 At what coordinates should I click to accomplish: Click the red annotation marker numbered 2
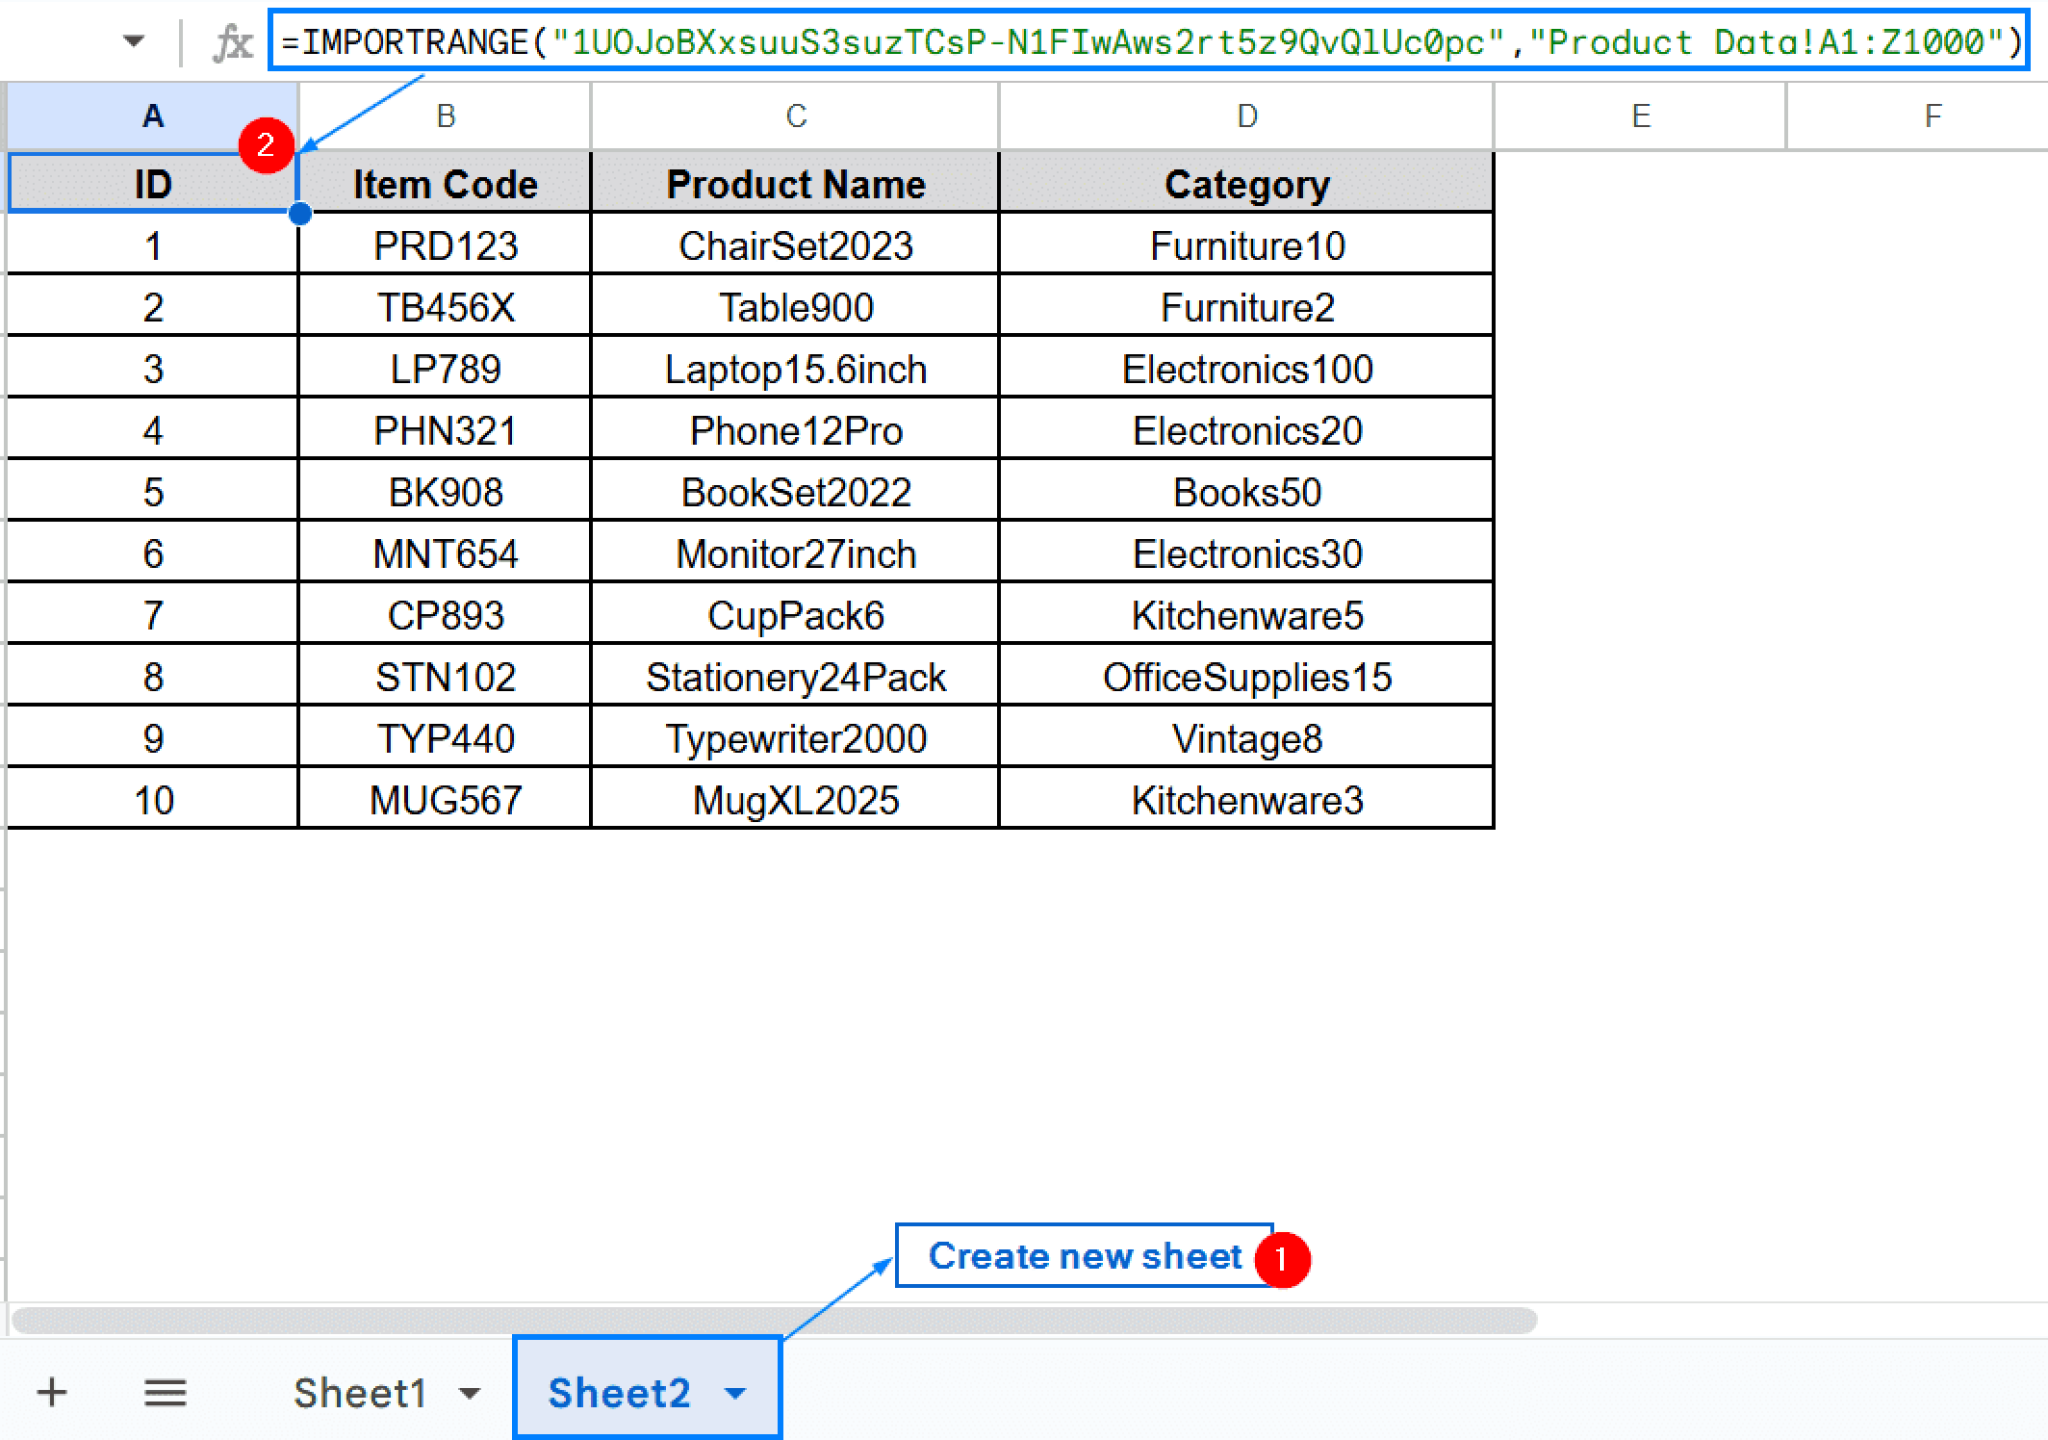coord(267,147)
